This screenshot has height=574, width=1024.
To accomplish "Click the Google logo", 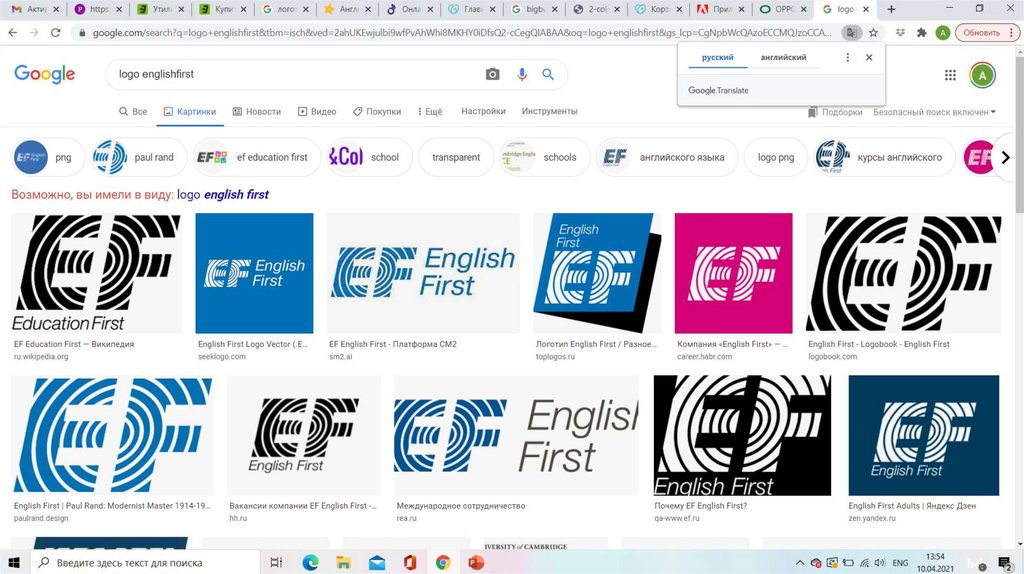I will tap(44, 74).
